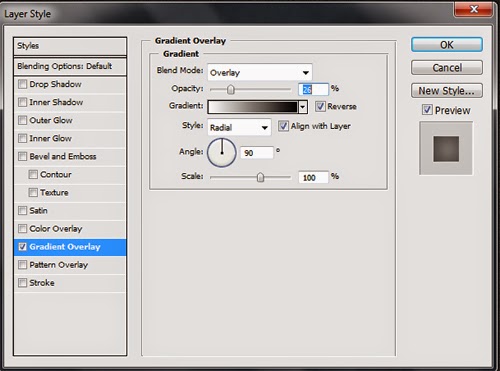Click the angle dial control
Viewport: 500px width, 371px height.
pyautogui.click(x=222, y=153)
